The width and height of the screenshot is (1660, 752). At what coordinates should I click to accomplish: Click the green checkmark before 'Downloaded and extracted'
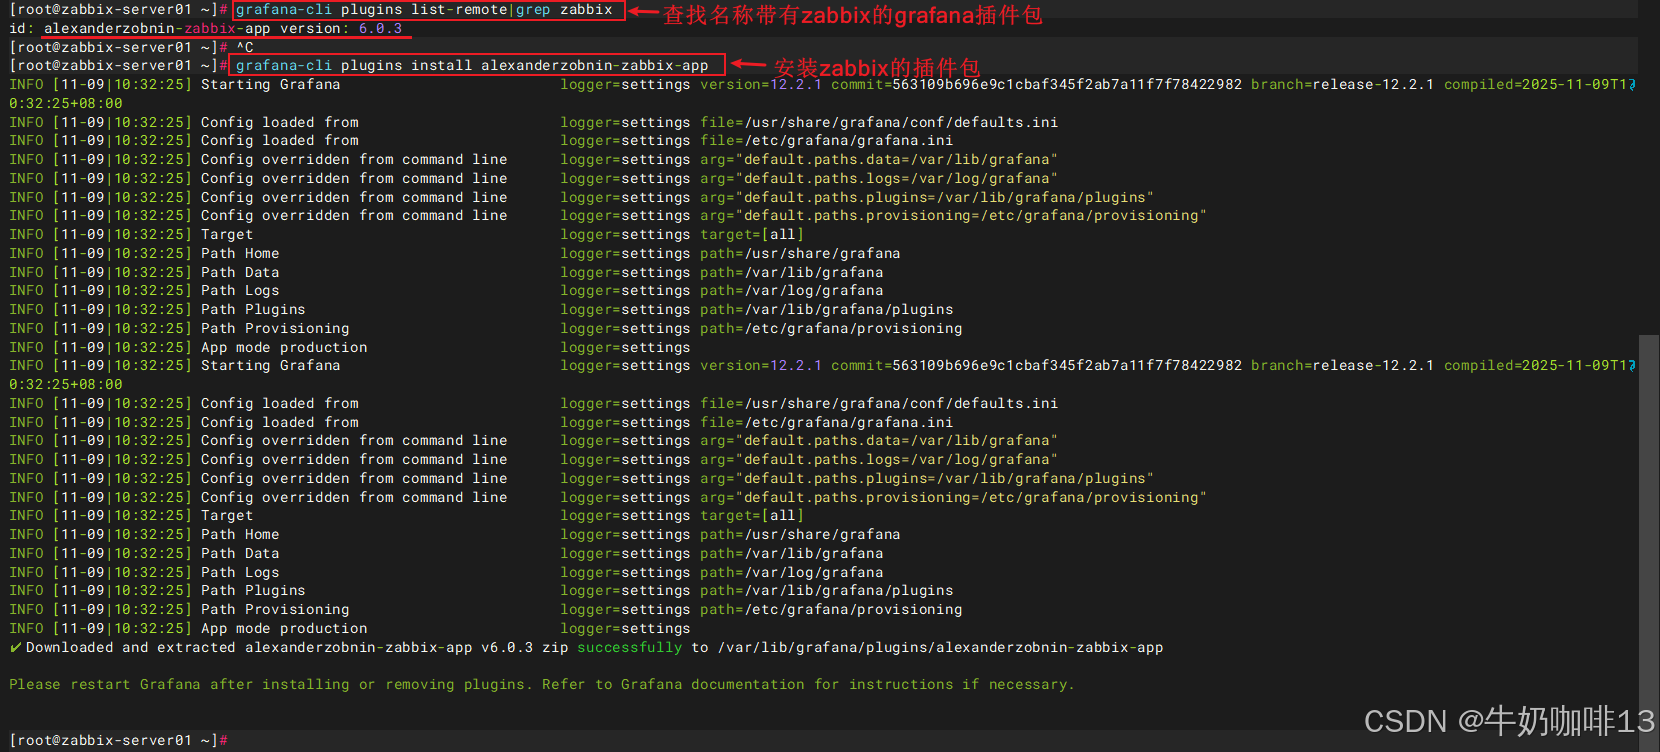click(x=16, y=647)
